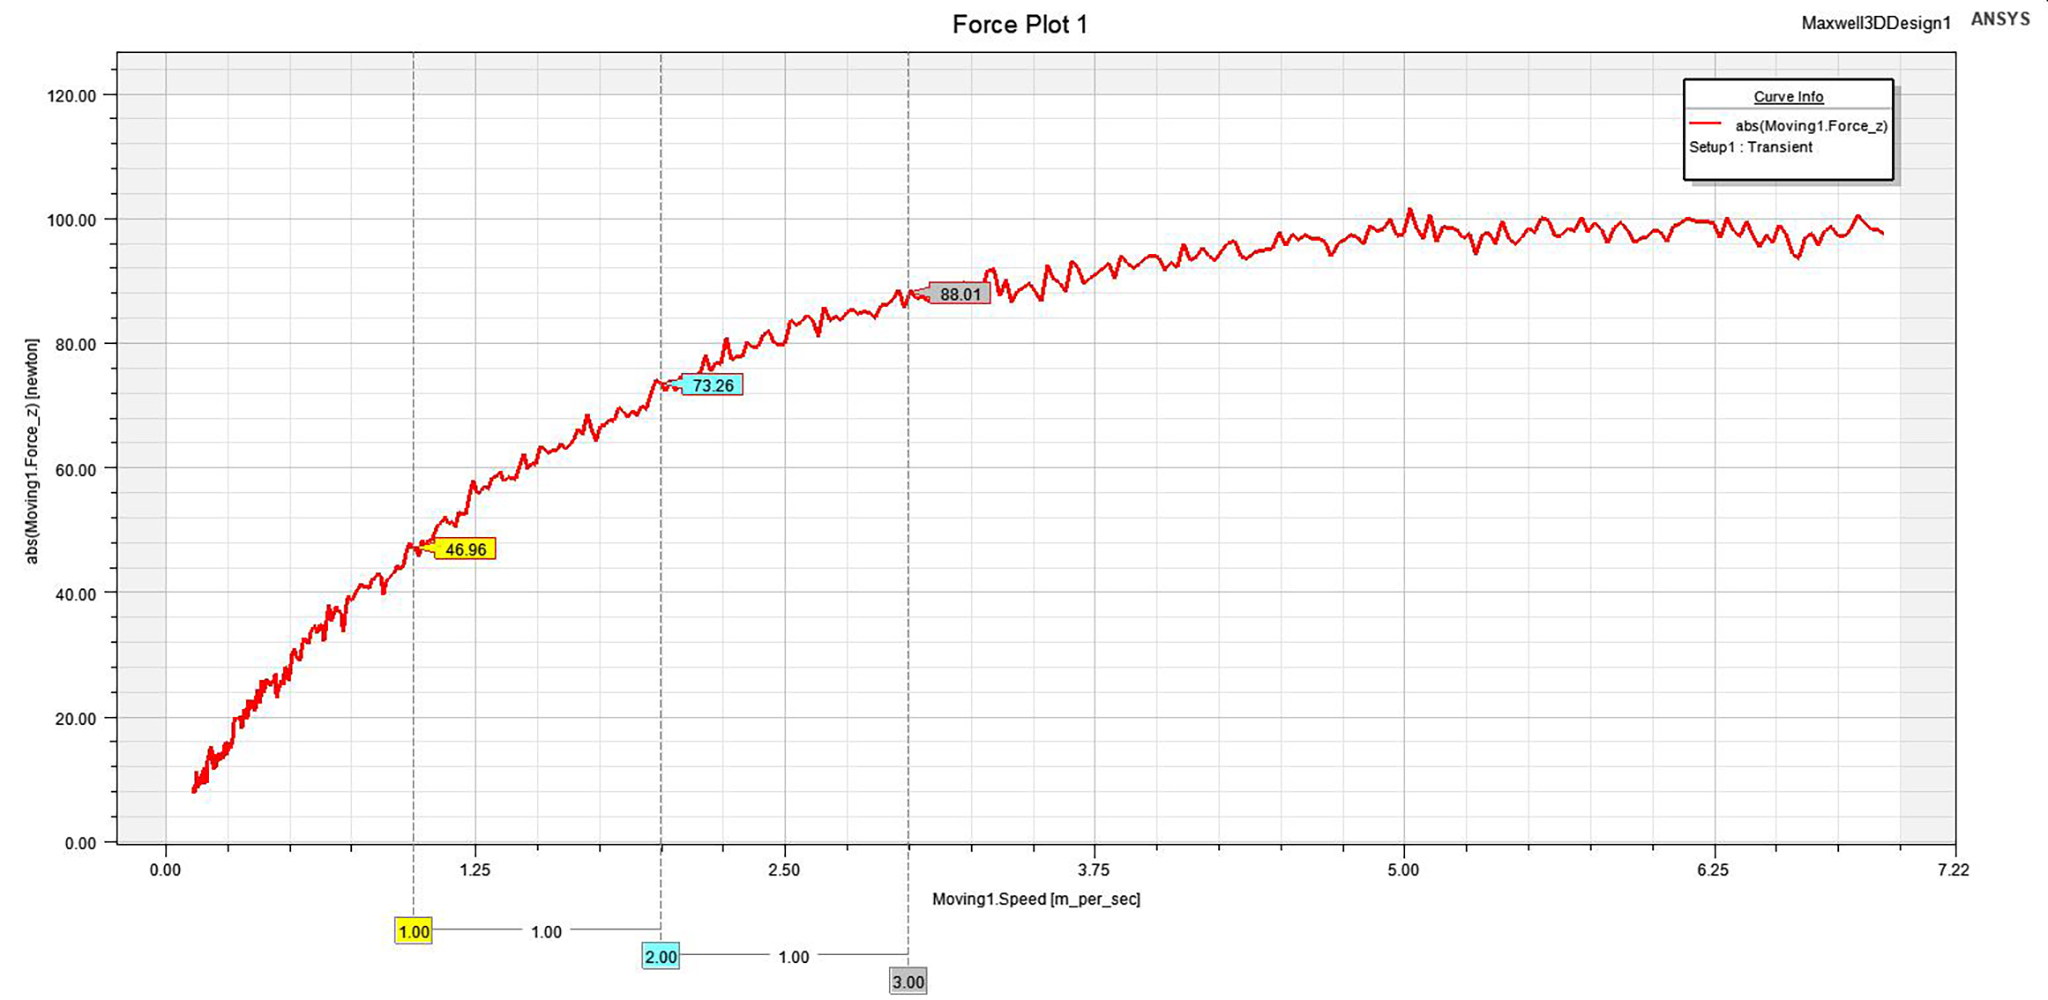Select the Setup1 : Transient legend text
Image resolution: width=2048 pixels, height=1000 pixels.
(1750, 147)
